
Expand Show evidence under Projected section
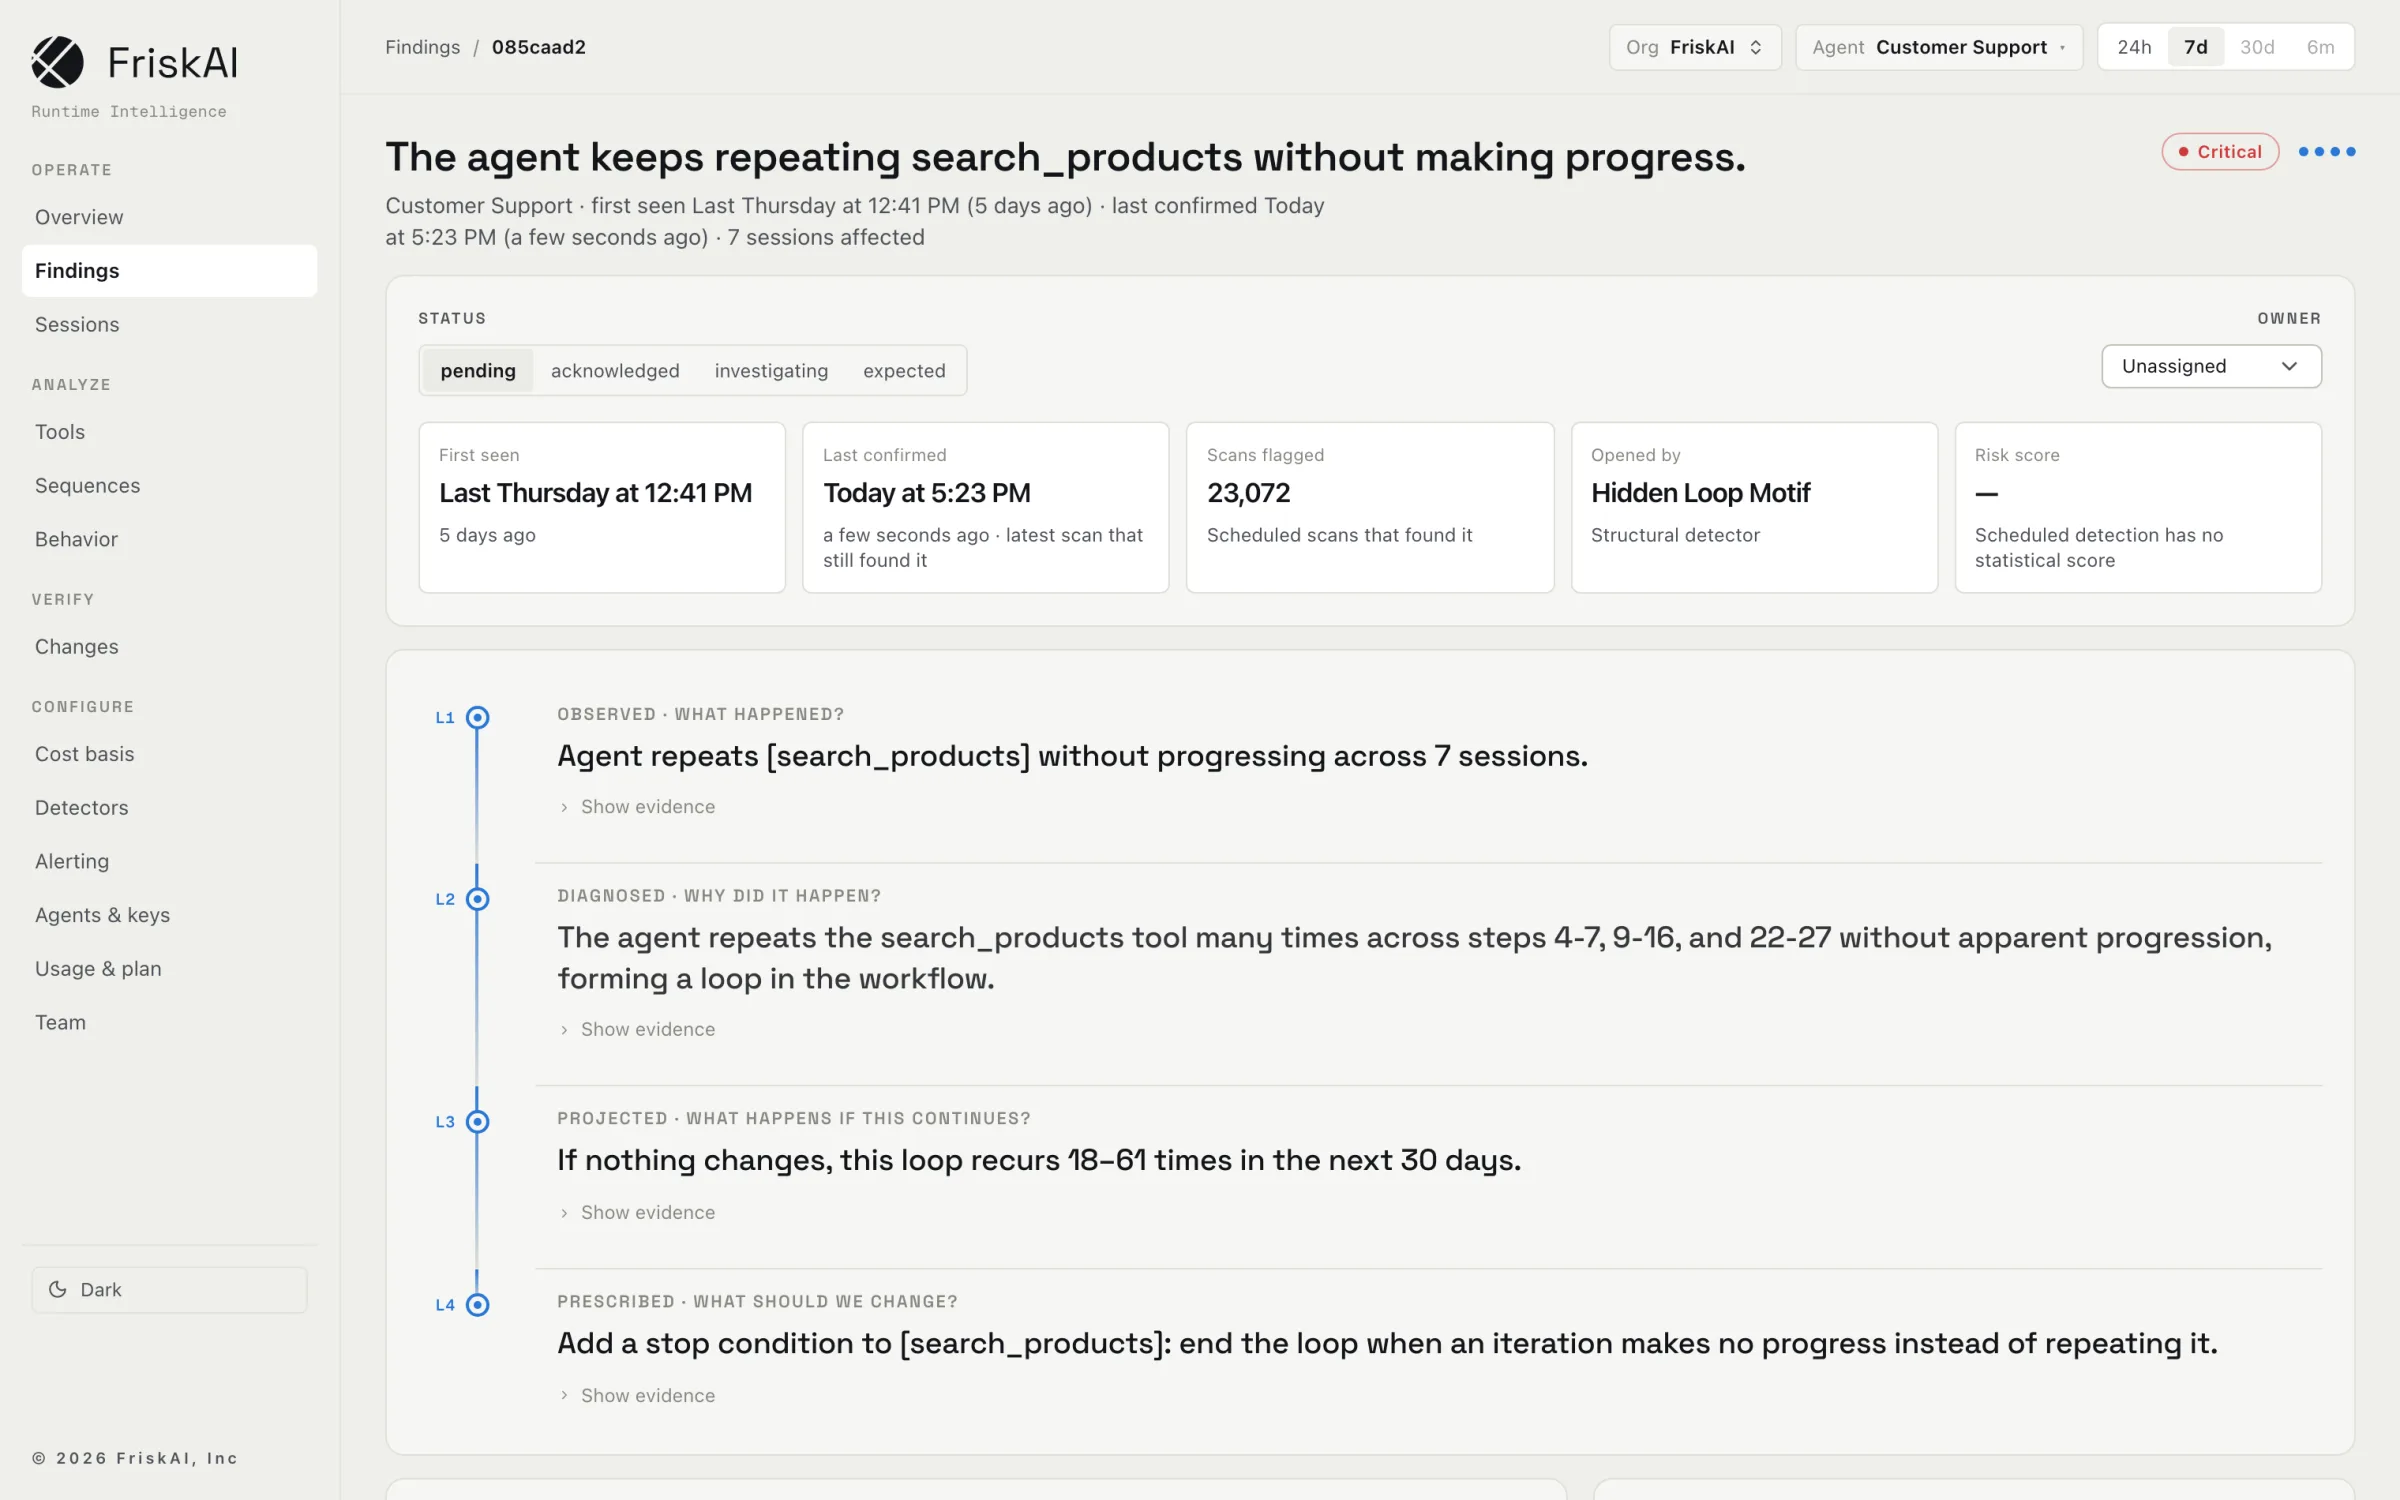637,1212
